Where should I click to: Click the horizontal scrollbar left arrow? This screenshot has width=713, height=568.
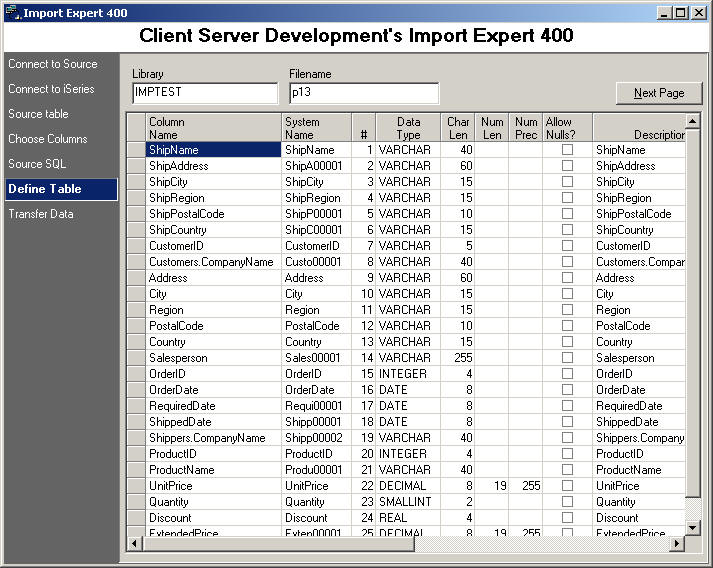point(134,543)
